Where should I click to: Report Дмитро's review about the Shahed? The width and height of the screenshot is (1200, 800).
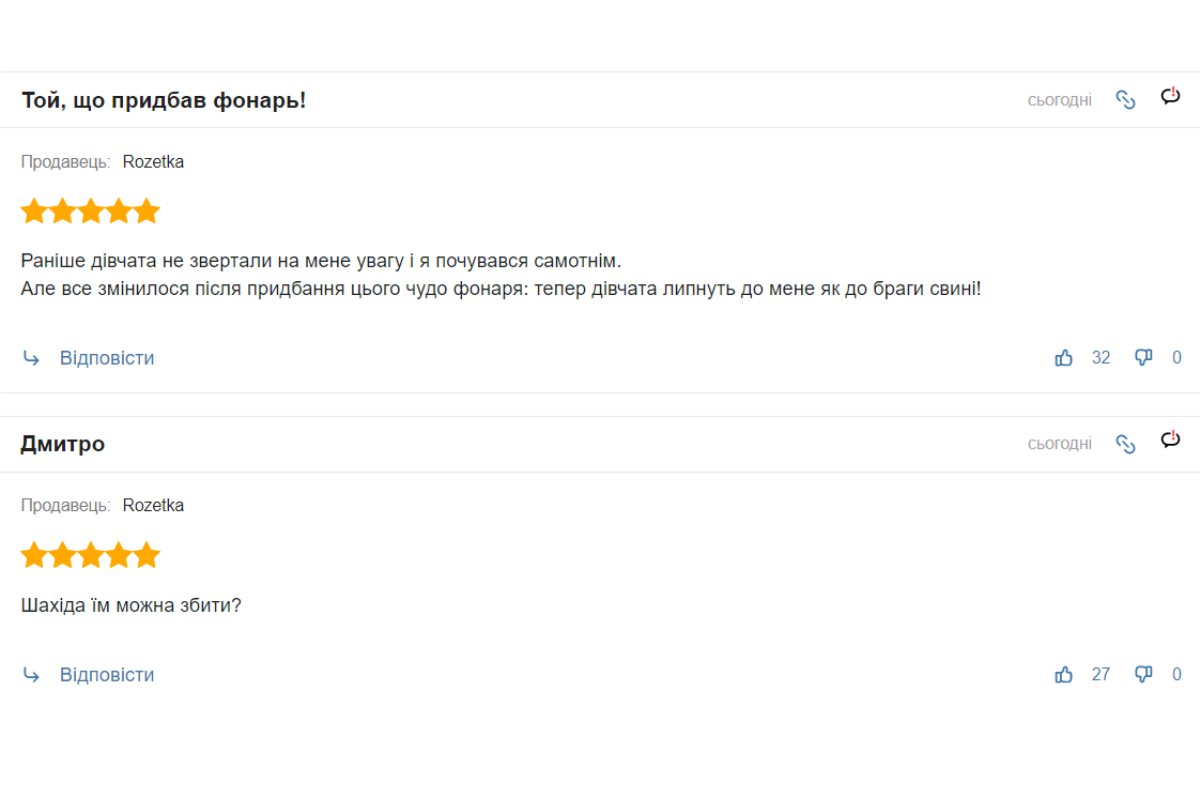[1170, 441]
